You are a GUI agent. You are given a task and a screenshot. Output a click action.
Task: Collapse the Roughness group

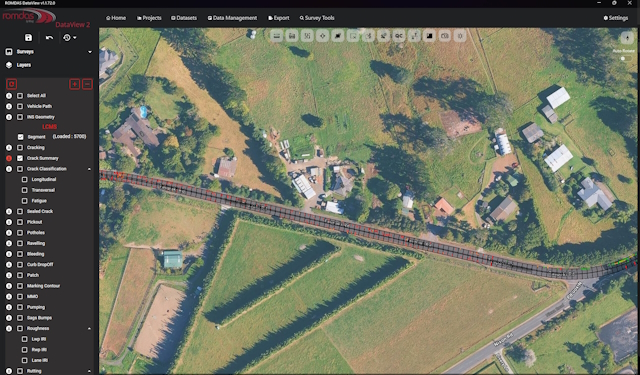tap(89, 328)
